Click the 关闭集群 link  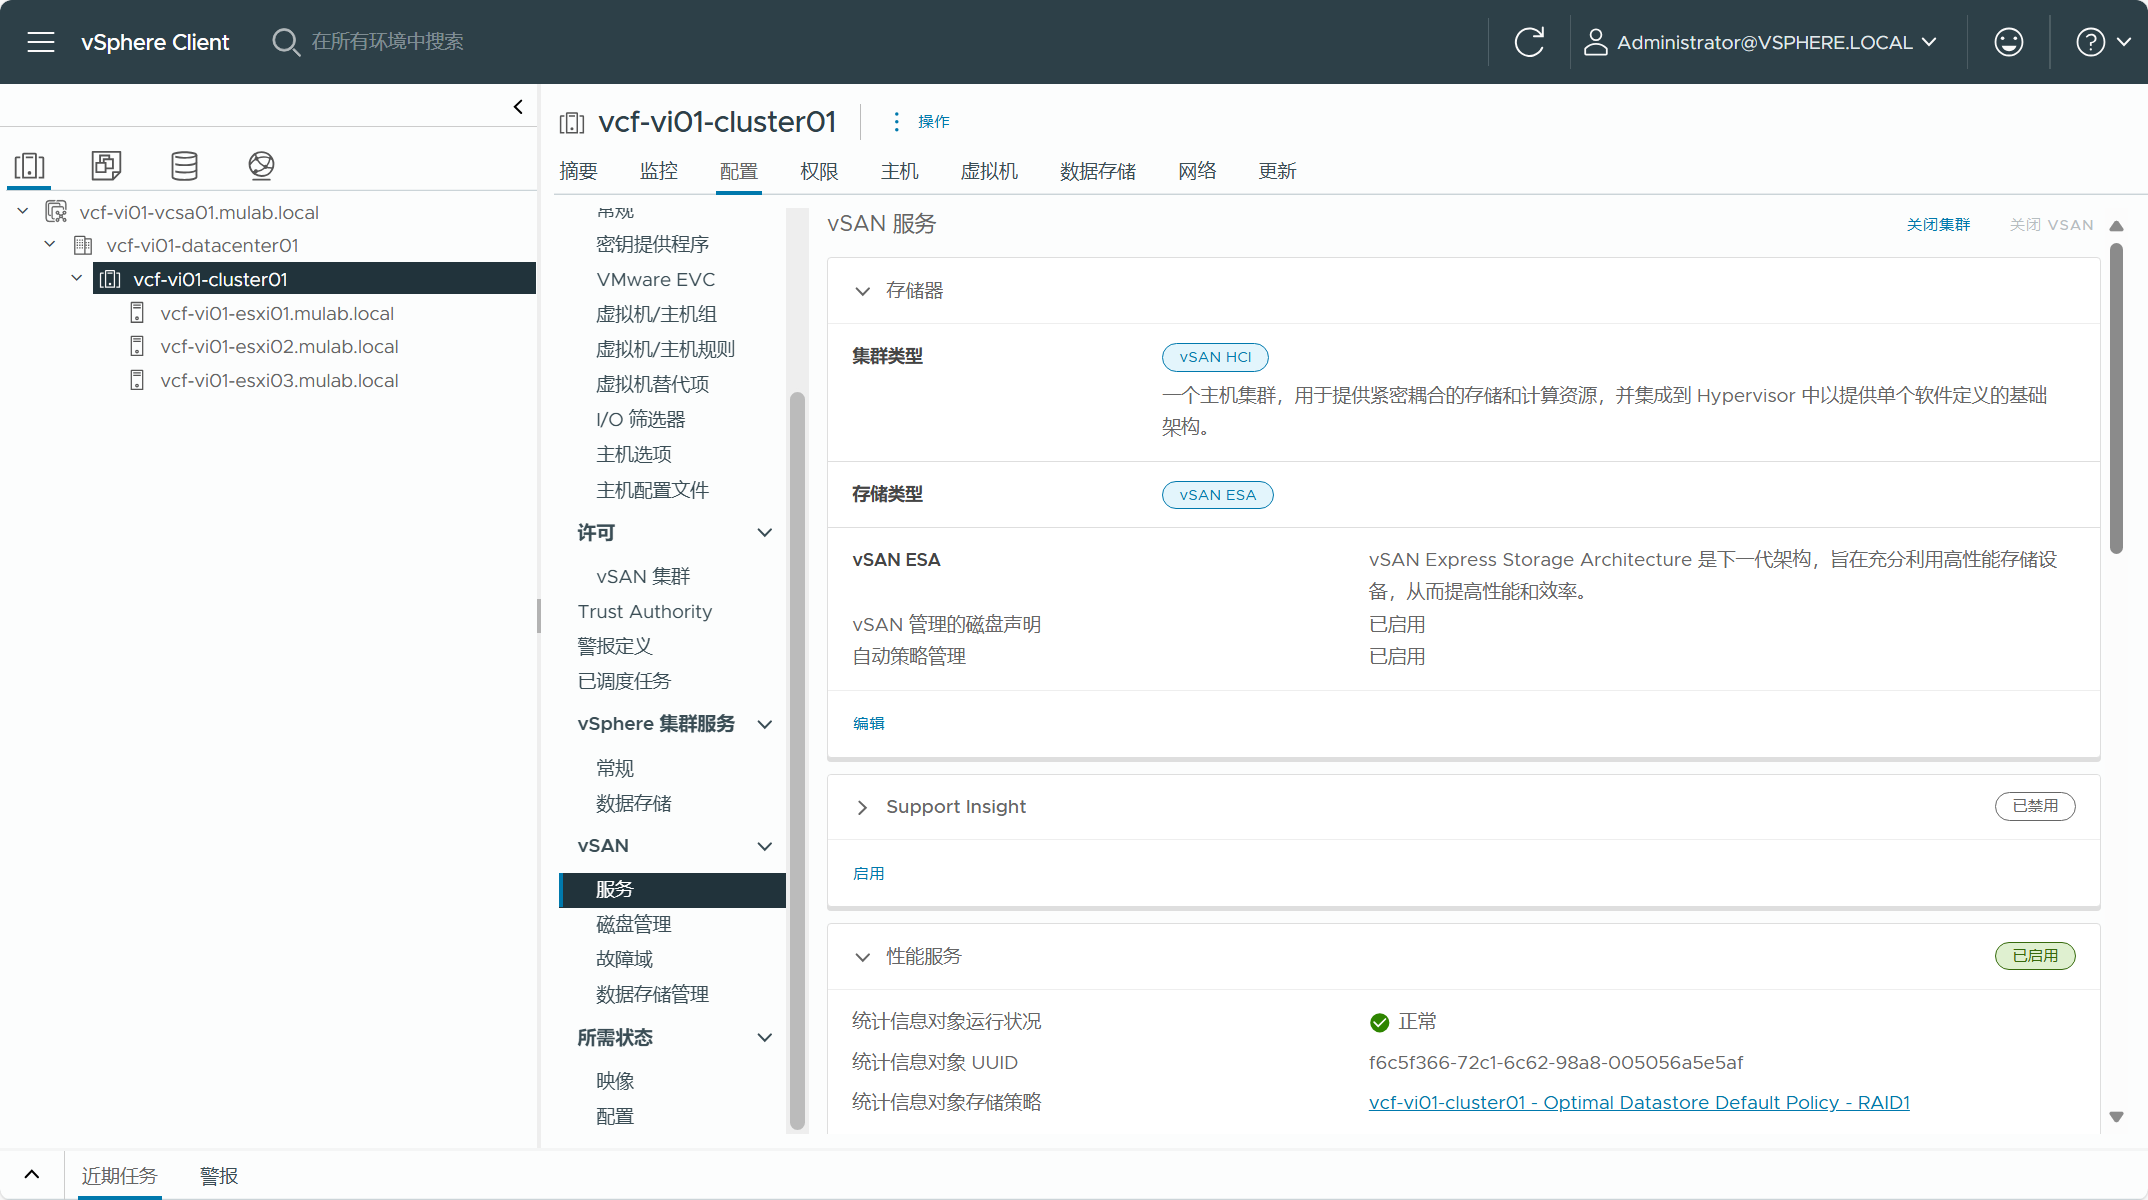(x=1938, y=225)
